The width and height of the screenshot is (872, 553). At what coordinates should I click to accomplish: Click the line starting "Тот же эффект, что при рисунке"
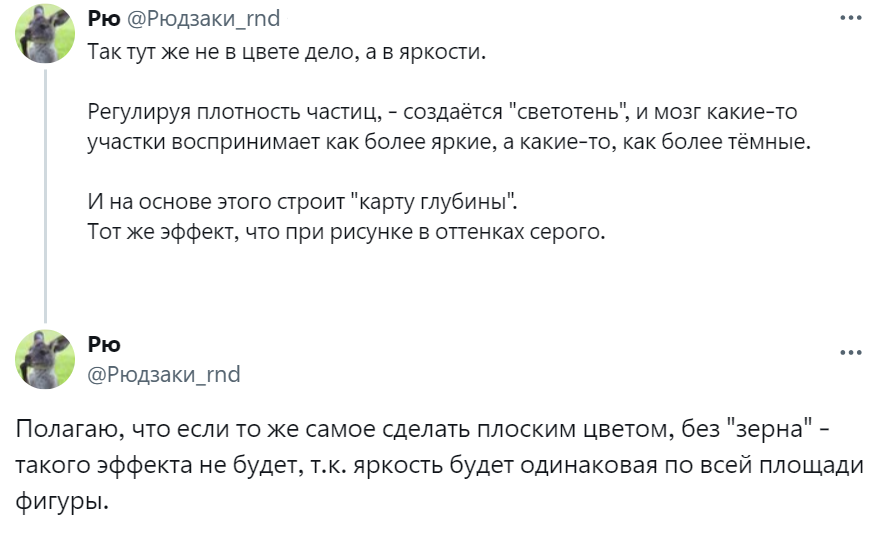click(x=347, y=234)
